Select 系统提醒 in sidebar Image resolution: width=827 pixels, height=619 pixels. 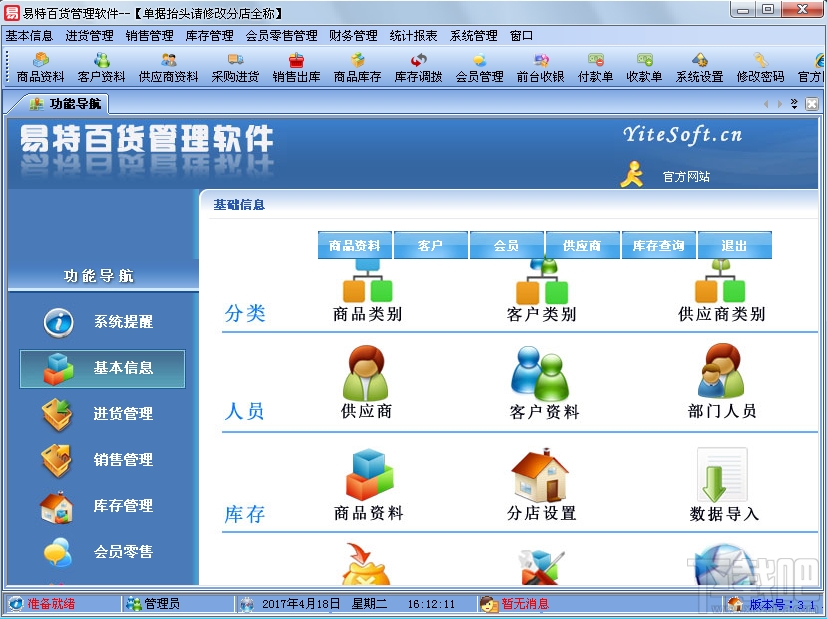coord(102,322)
